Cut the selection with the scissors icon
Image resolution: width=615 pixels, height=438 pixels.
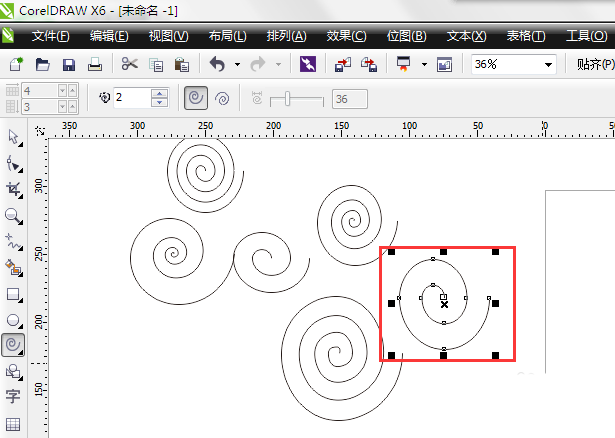click(129, 64)
